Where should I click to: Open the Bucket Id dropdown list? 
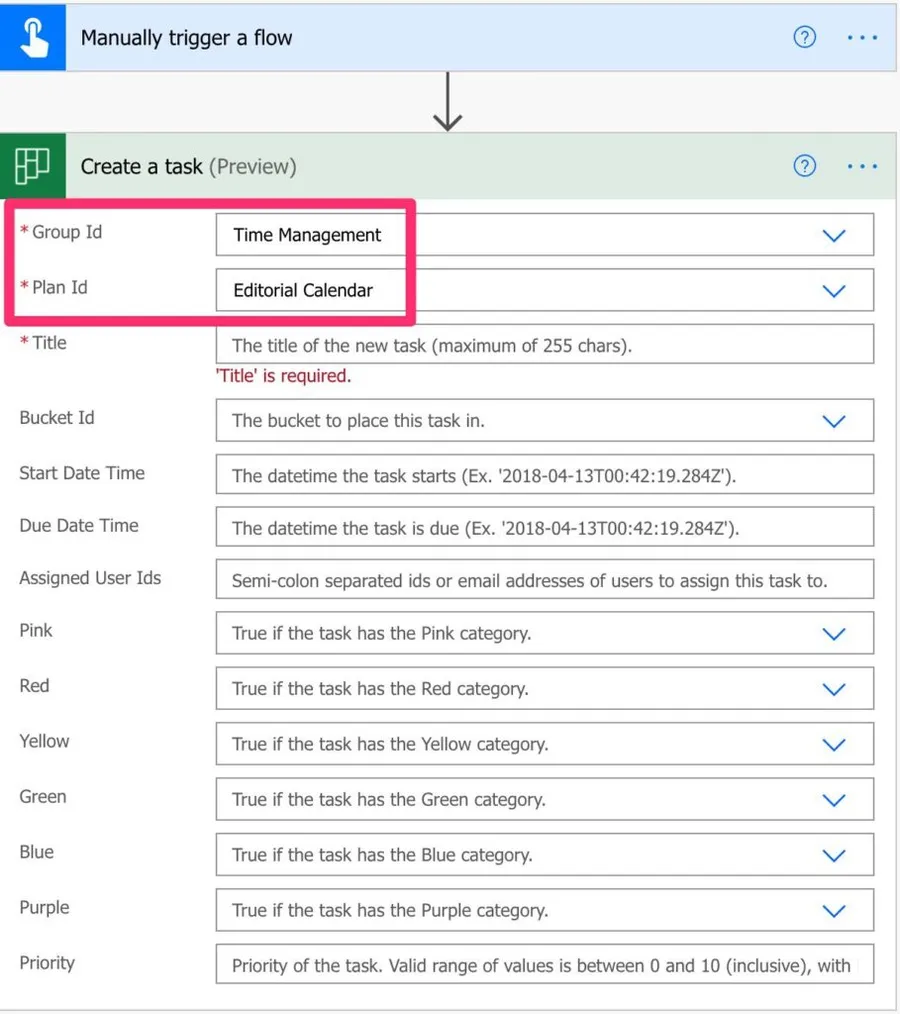click(x=833, y=421)
